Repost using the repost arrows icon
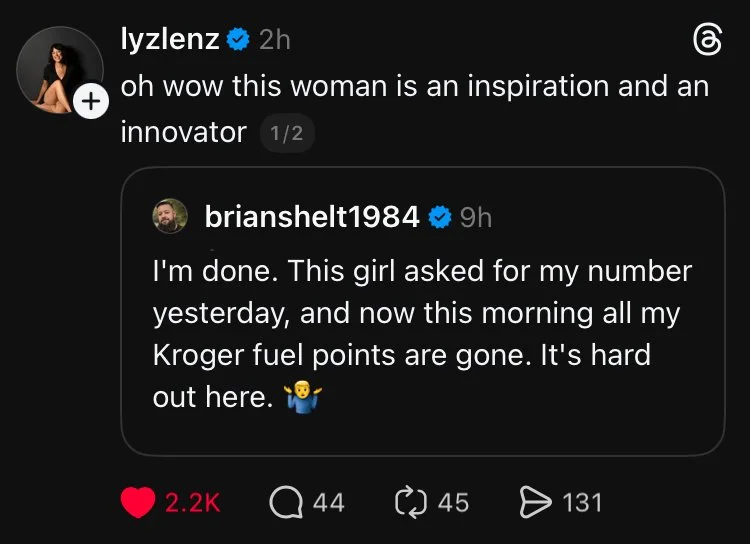 tap(411, 502)
